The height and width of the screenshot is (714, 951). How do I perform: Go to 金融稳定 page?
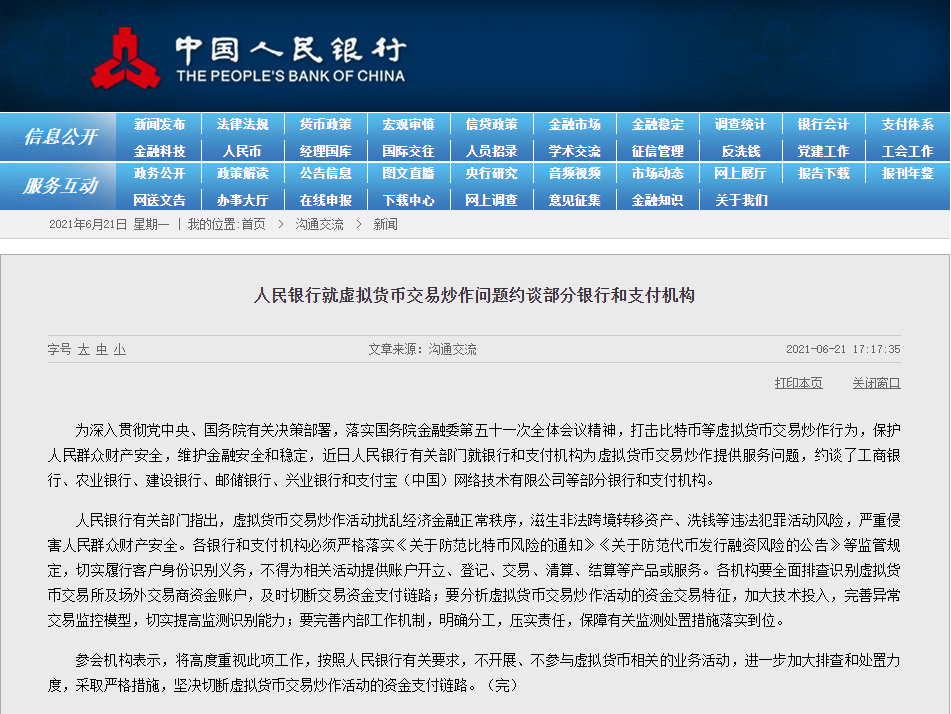pos(657,124)
